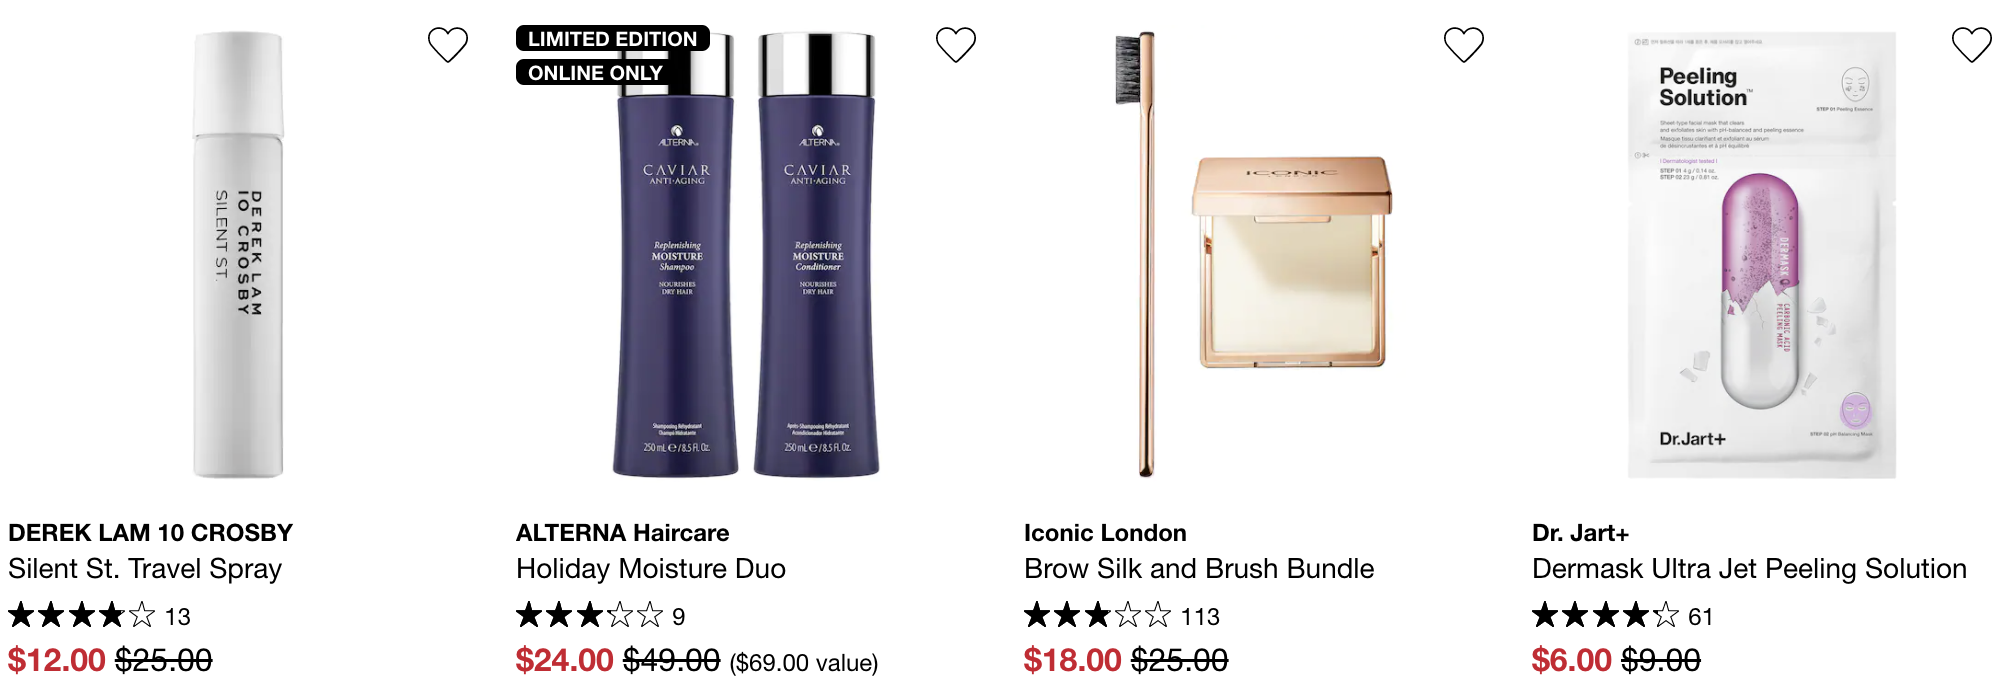The height and width of the screenshot is (686, 2006).
Task: Toggle heart favorite on Holiday Moisture Duo
Action: coord(956,45)
